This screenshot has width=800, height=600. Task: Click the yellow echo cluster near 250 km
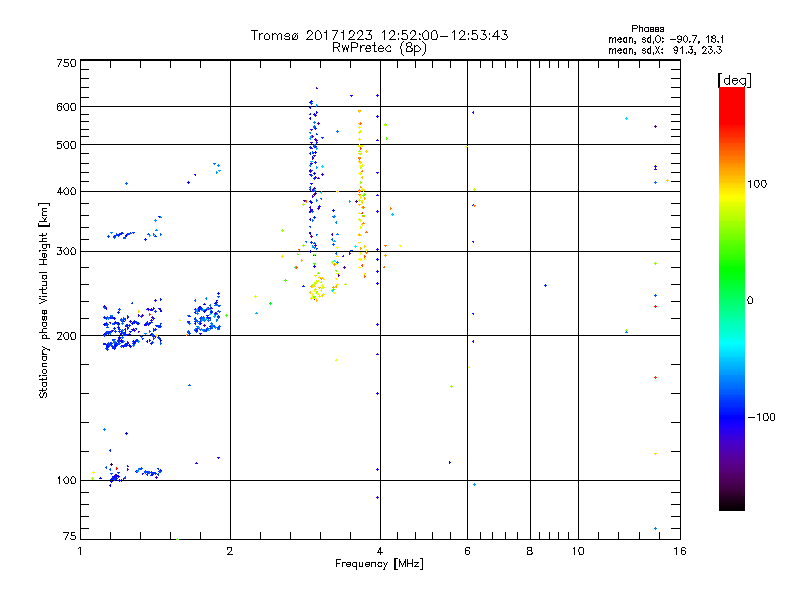317,288
